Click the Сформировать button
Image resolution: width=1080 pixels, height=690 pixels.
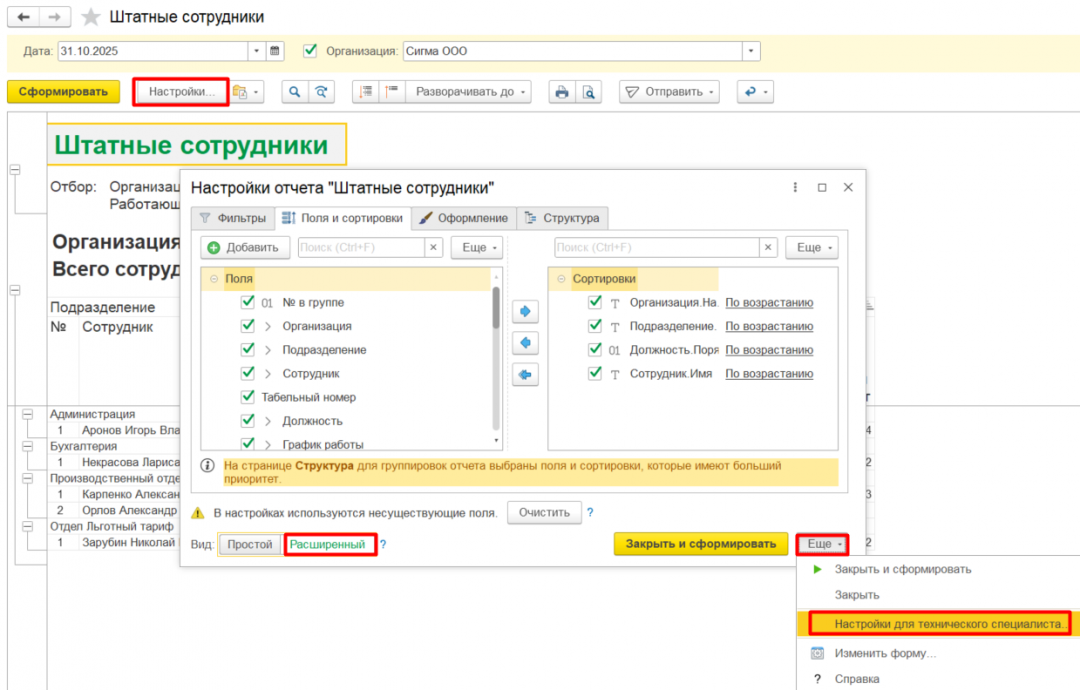tap(63, 92)
